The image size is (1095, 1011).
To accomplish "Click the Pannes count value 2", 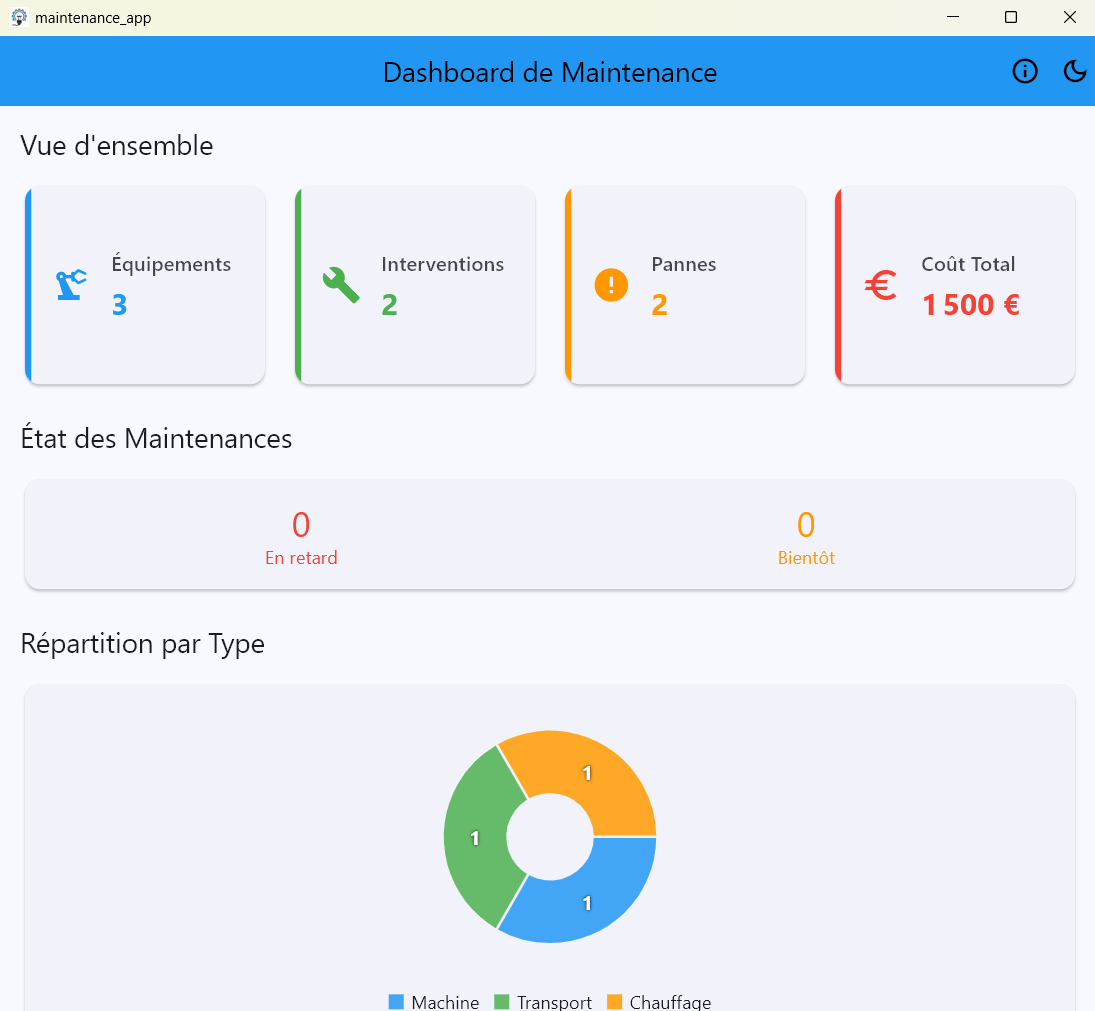I will (659, 304).
